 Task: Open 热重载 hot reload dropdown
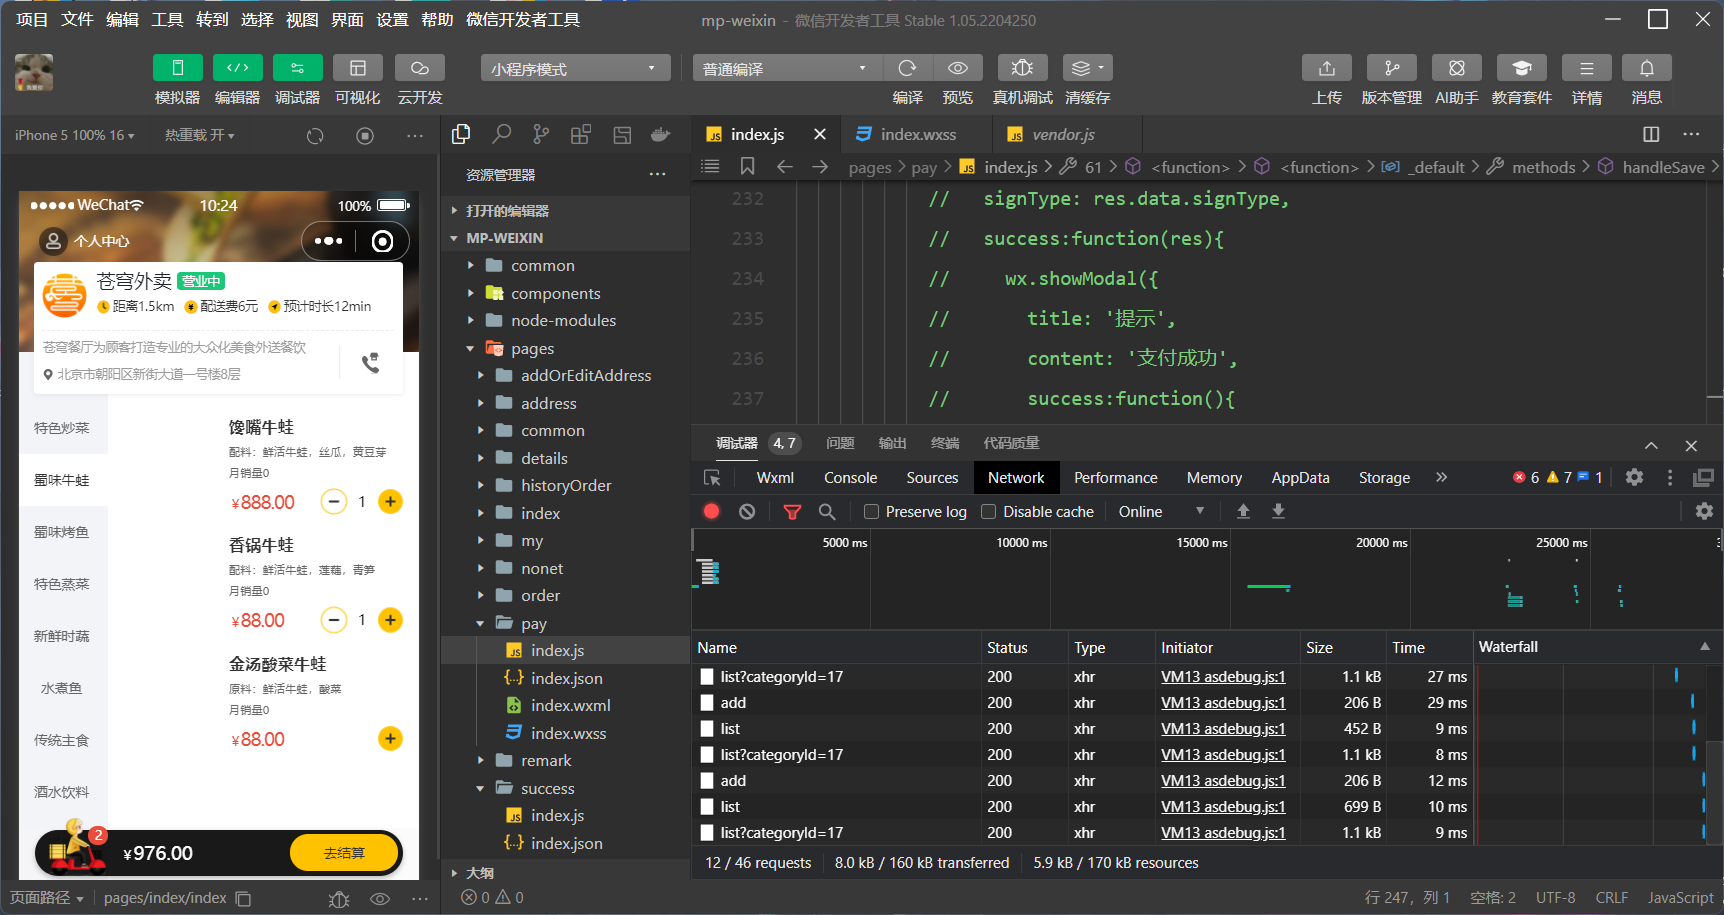tap(199, 135)
